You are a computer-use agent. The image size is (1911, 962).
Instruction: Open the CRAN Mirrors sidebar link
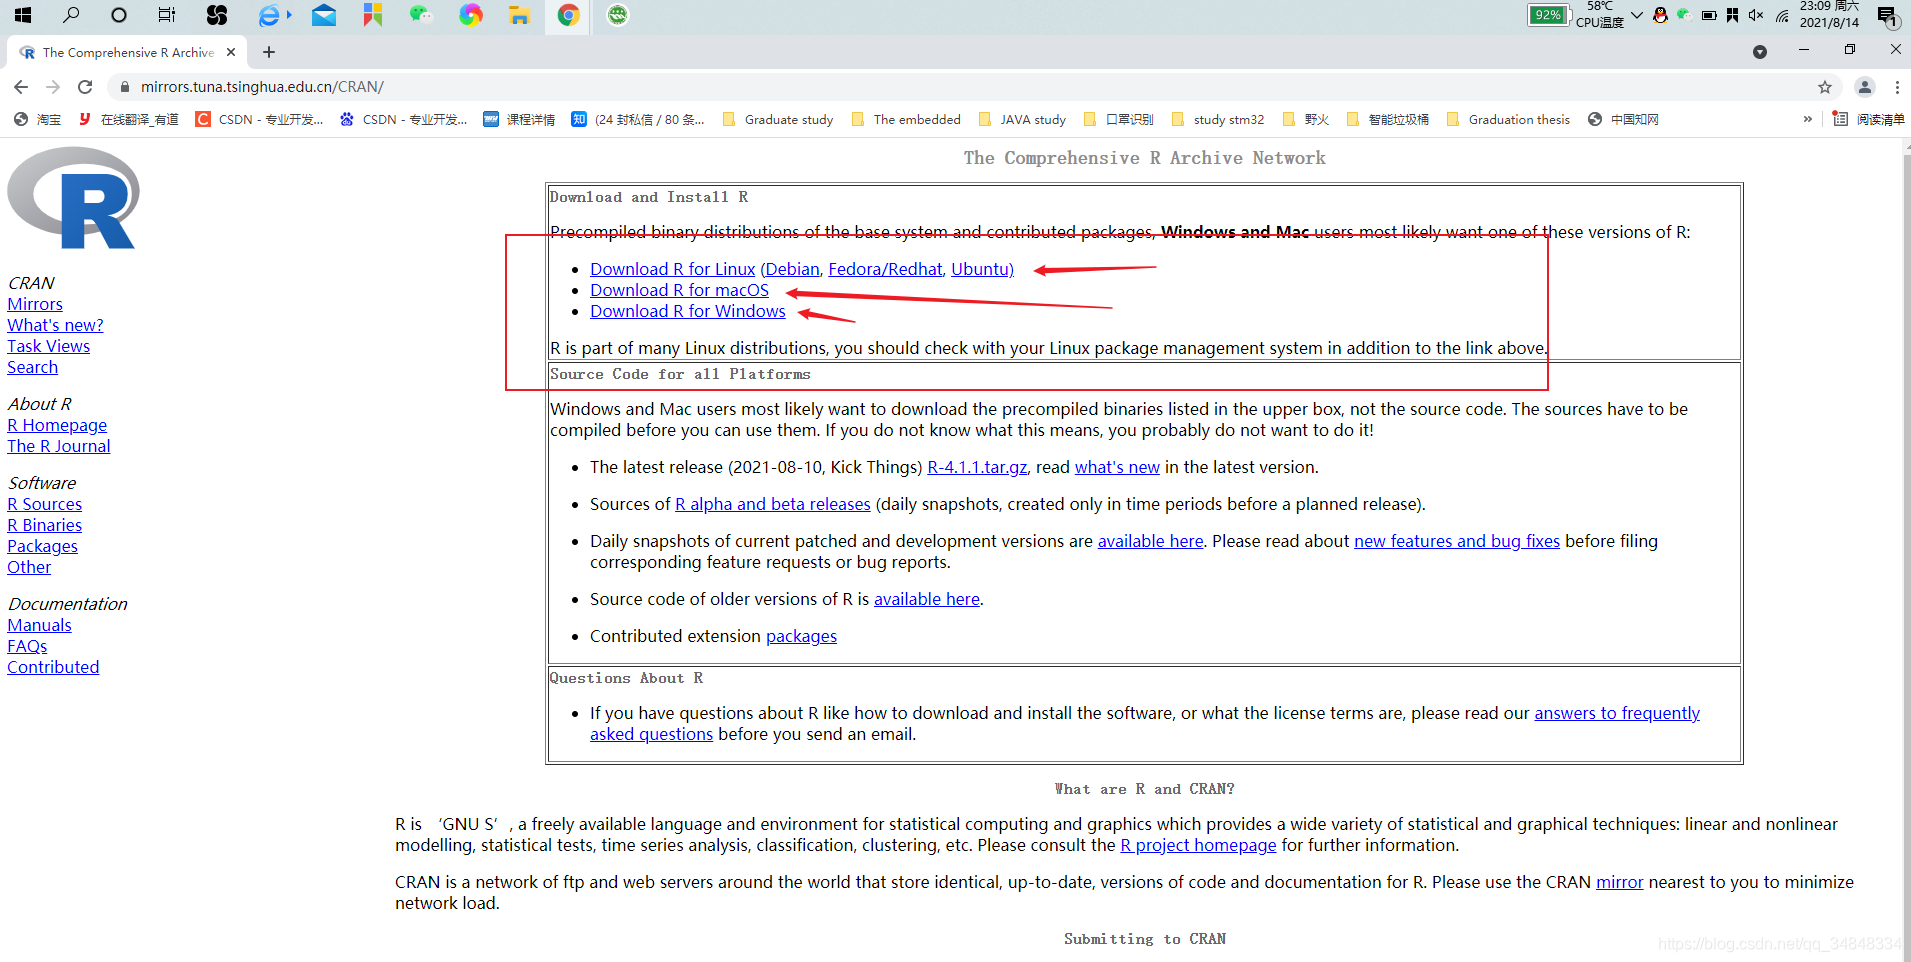pyautogui.click(x=35, y=304)
